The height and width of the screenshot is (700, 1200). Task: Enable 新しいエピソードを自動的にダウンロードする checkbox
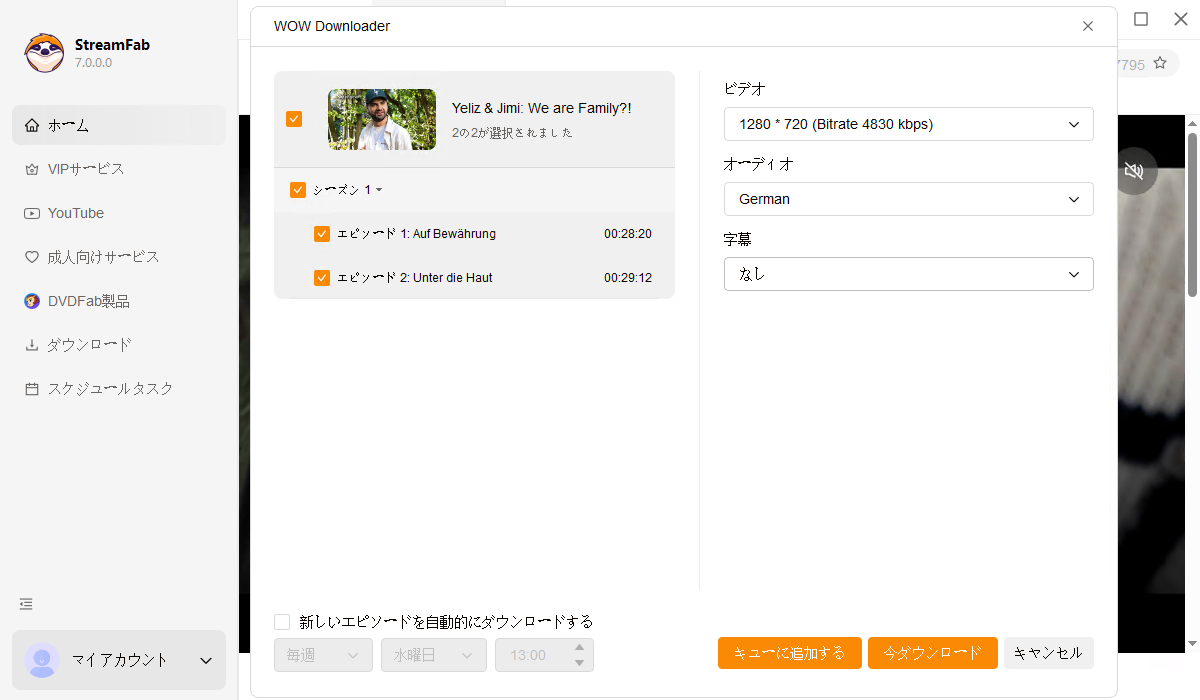click(x=282, y=622)
